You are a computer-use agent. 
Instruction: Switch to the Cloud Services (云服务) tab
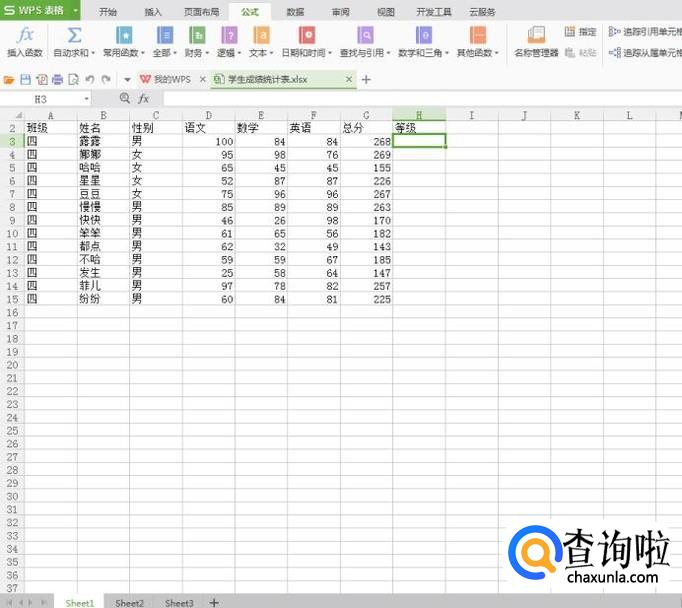(x=482, y=12)
